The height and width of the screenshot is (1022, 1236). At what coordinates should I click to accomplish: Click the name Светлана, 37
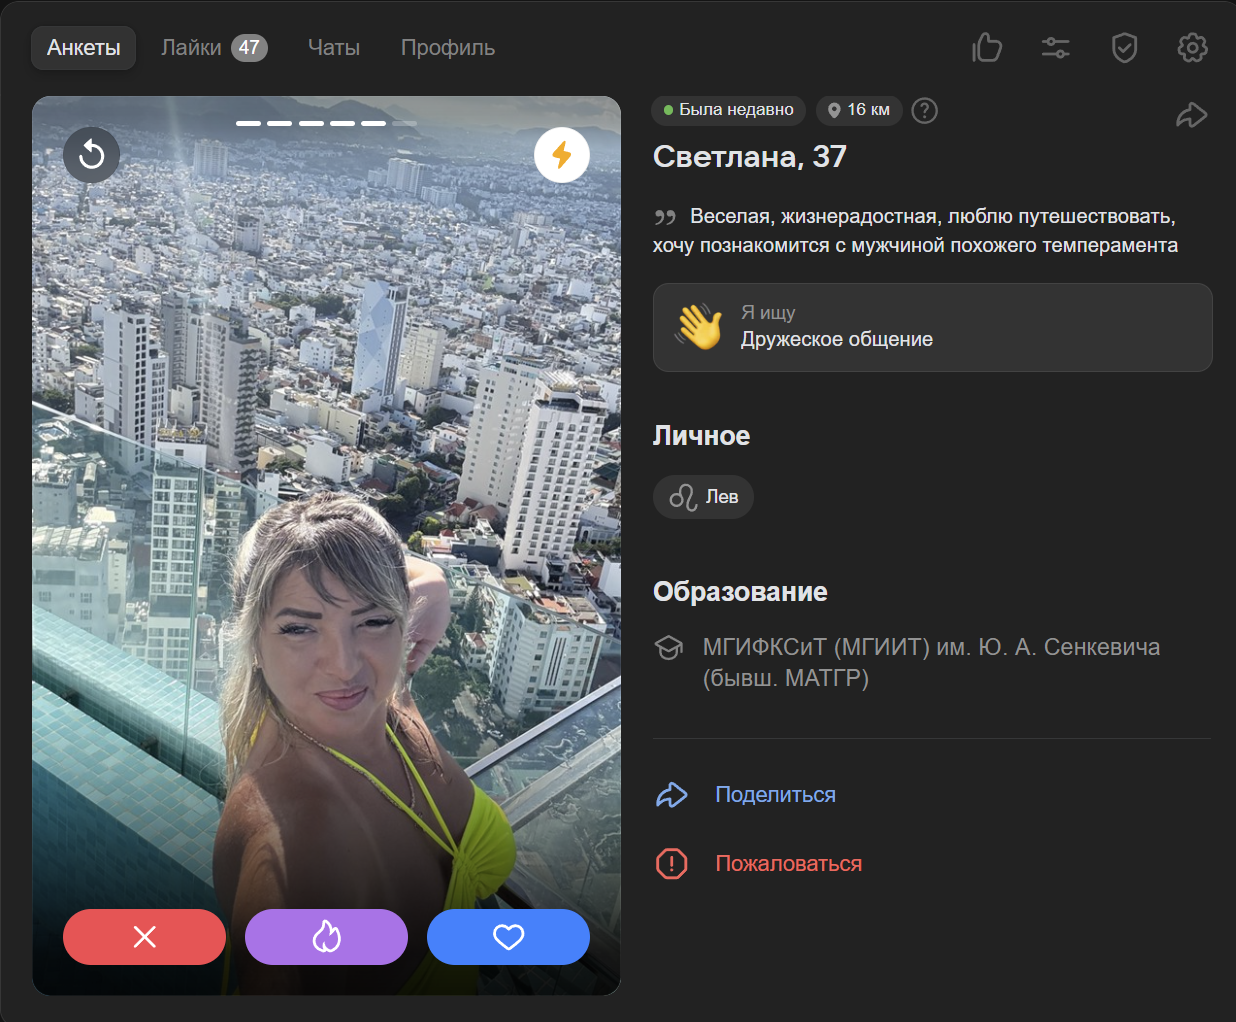pos(750,157)
